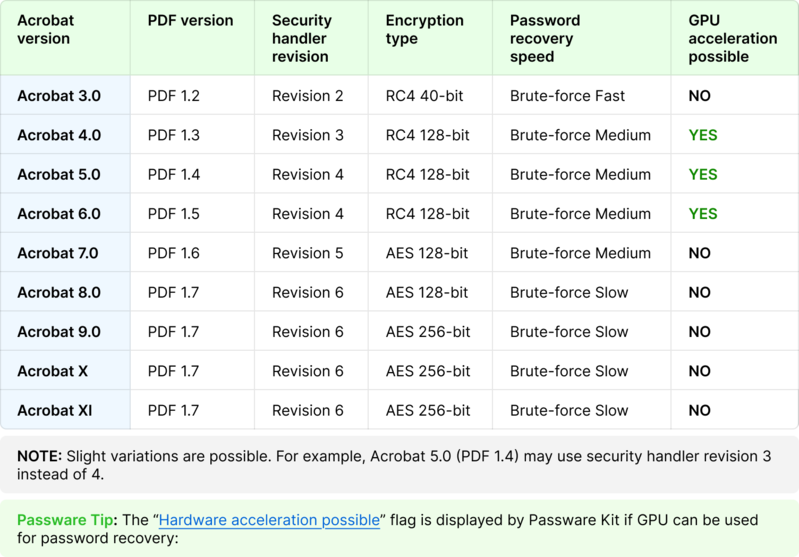Image resolution: width=799 pixels, height=557 pixels.
Task: Select the RC4 40-bit encryption cell
Action: [424, 96]
